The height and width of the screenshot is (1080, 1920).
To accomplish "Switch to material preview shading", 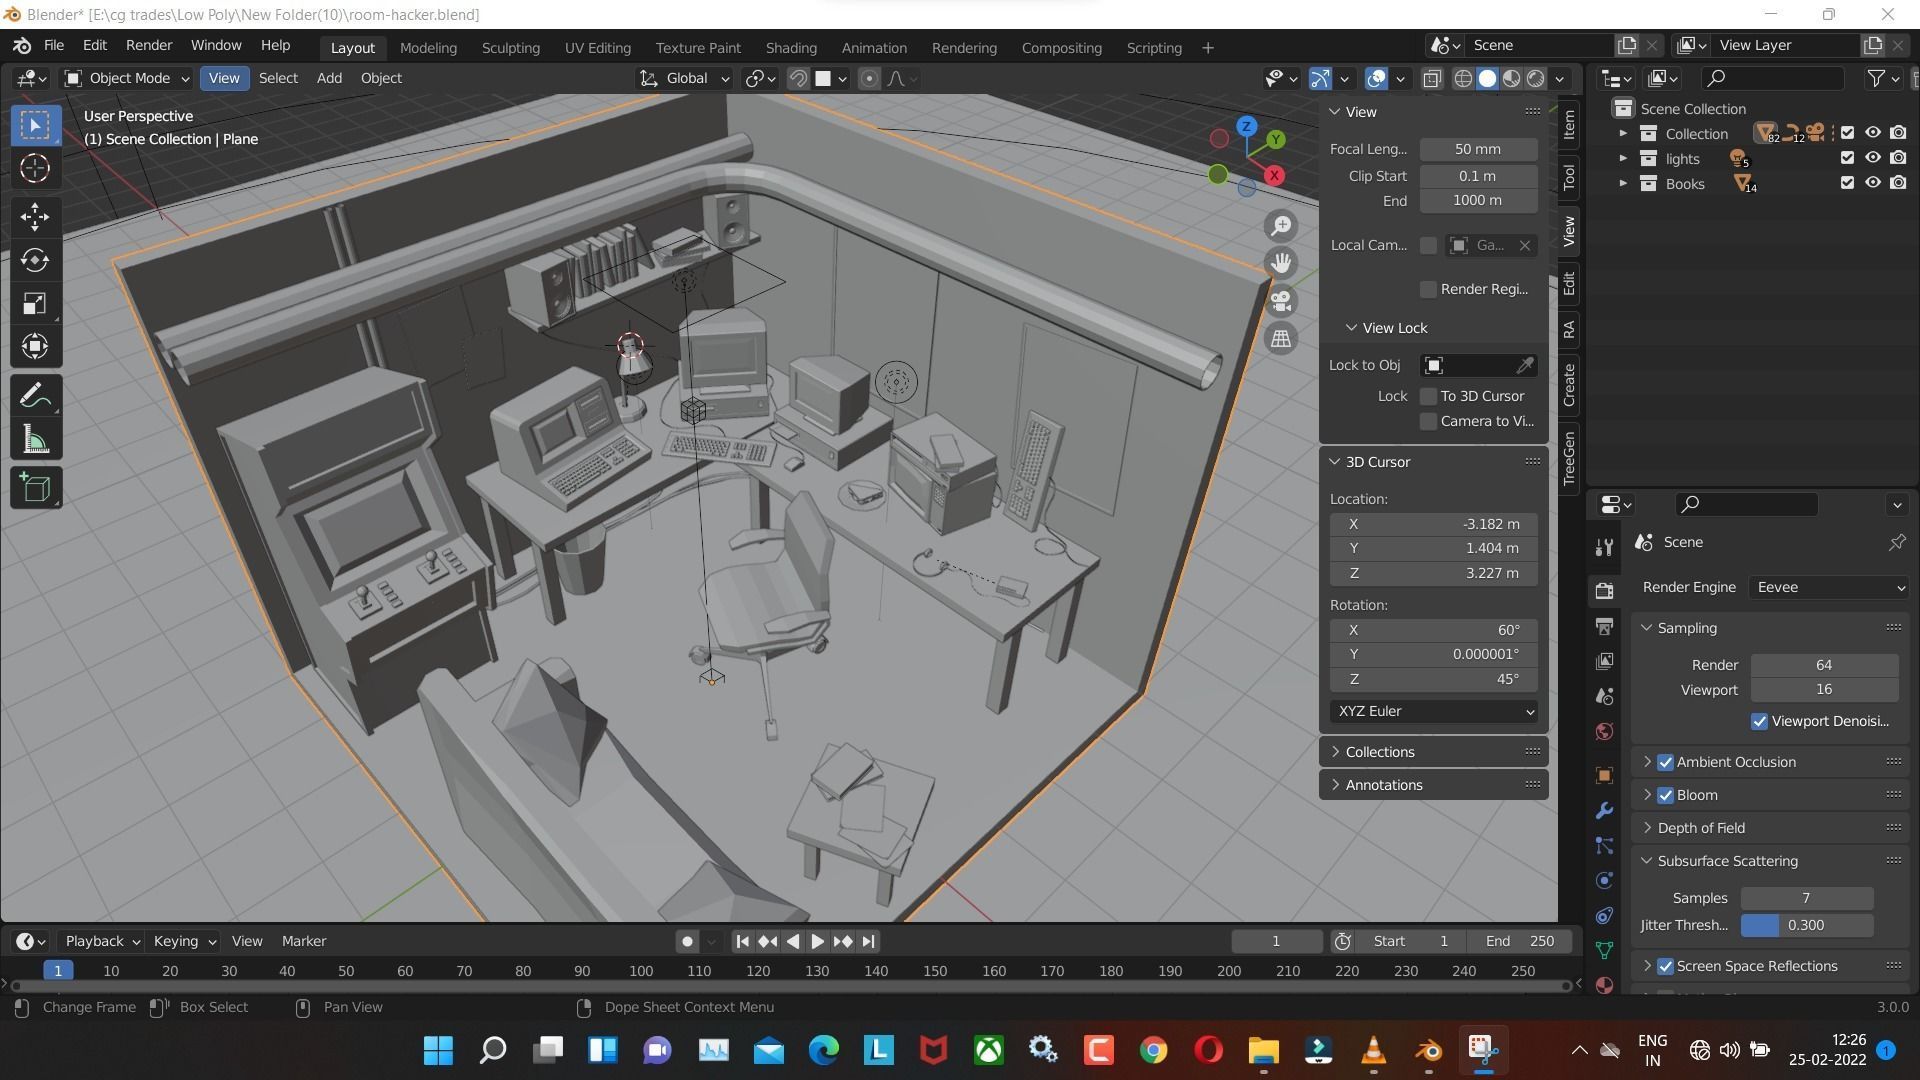I will 1511,79.
